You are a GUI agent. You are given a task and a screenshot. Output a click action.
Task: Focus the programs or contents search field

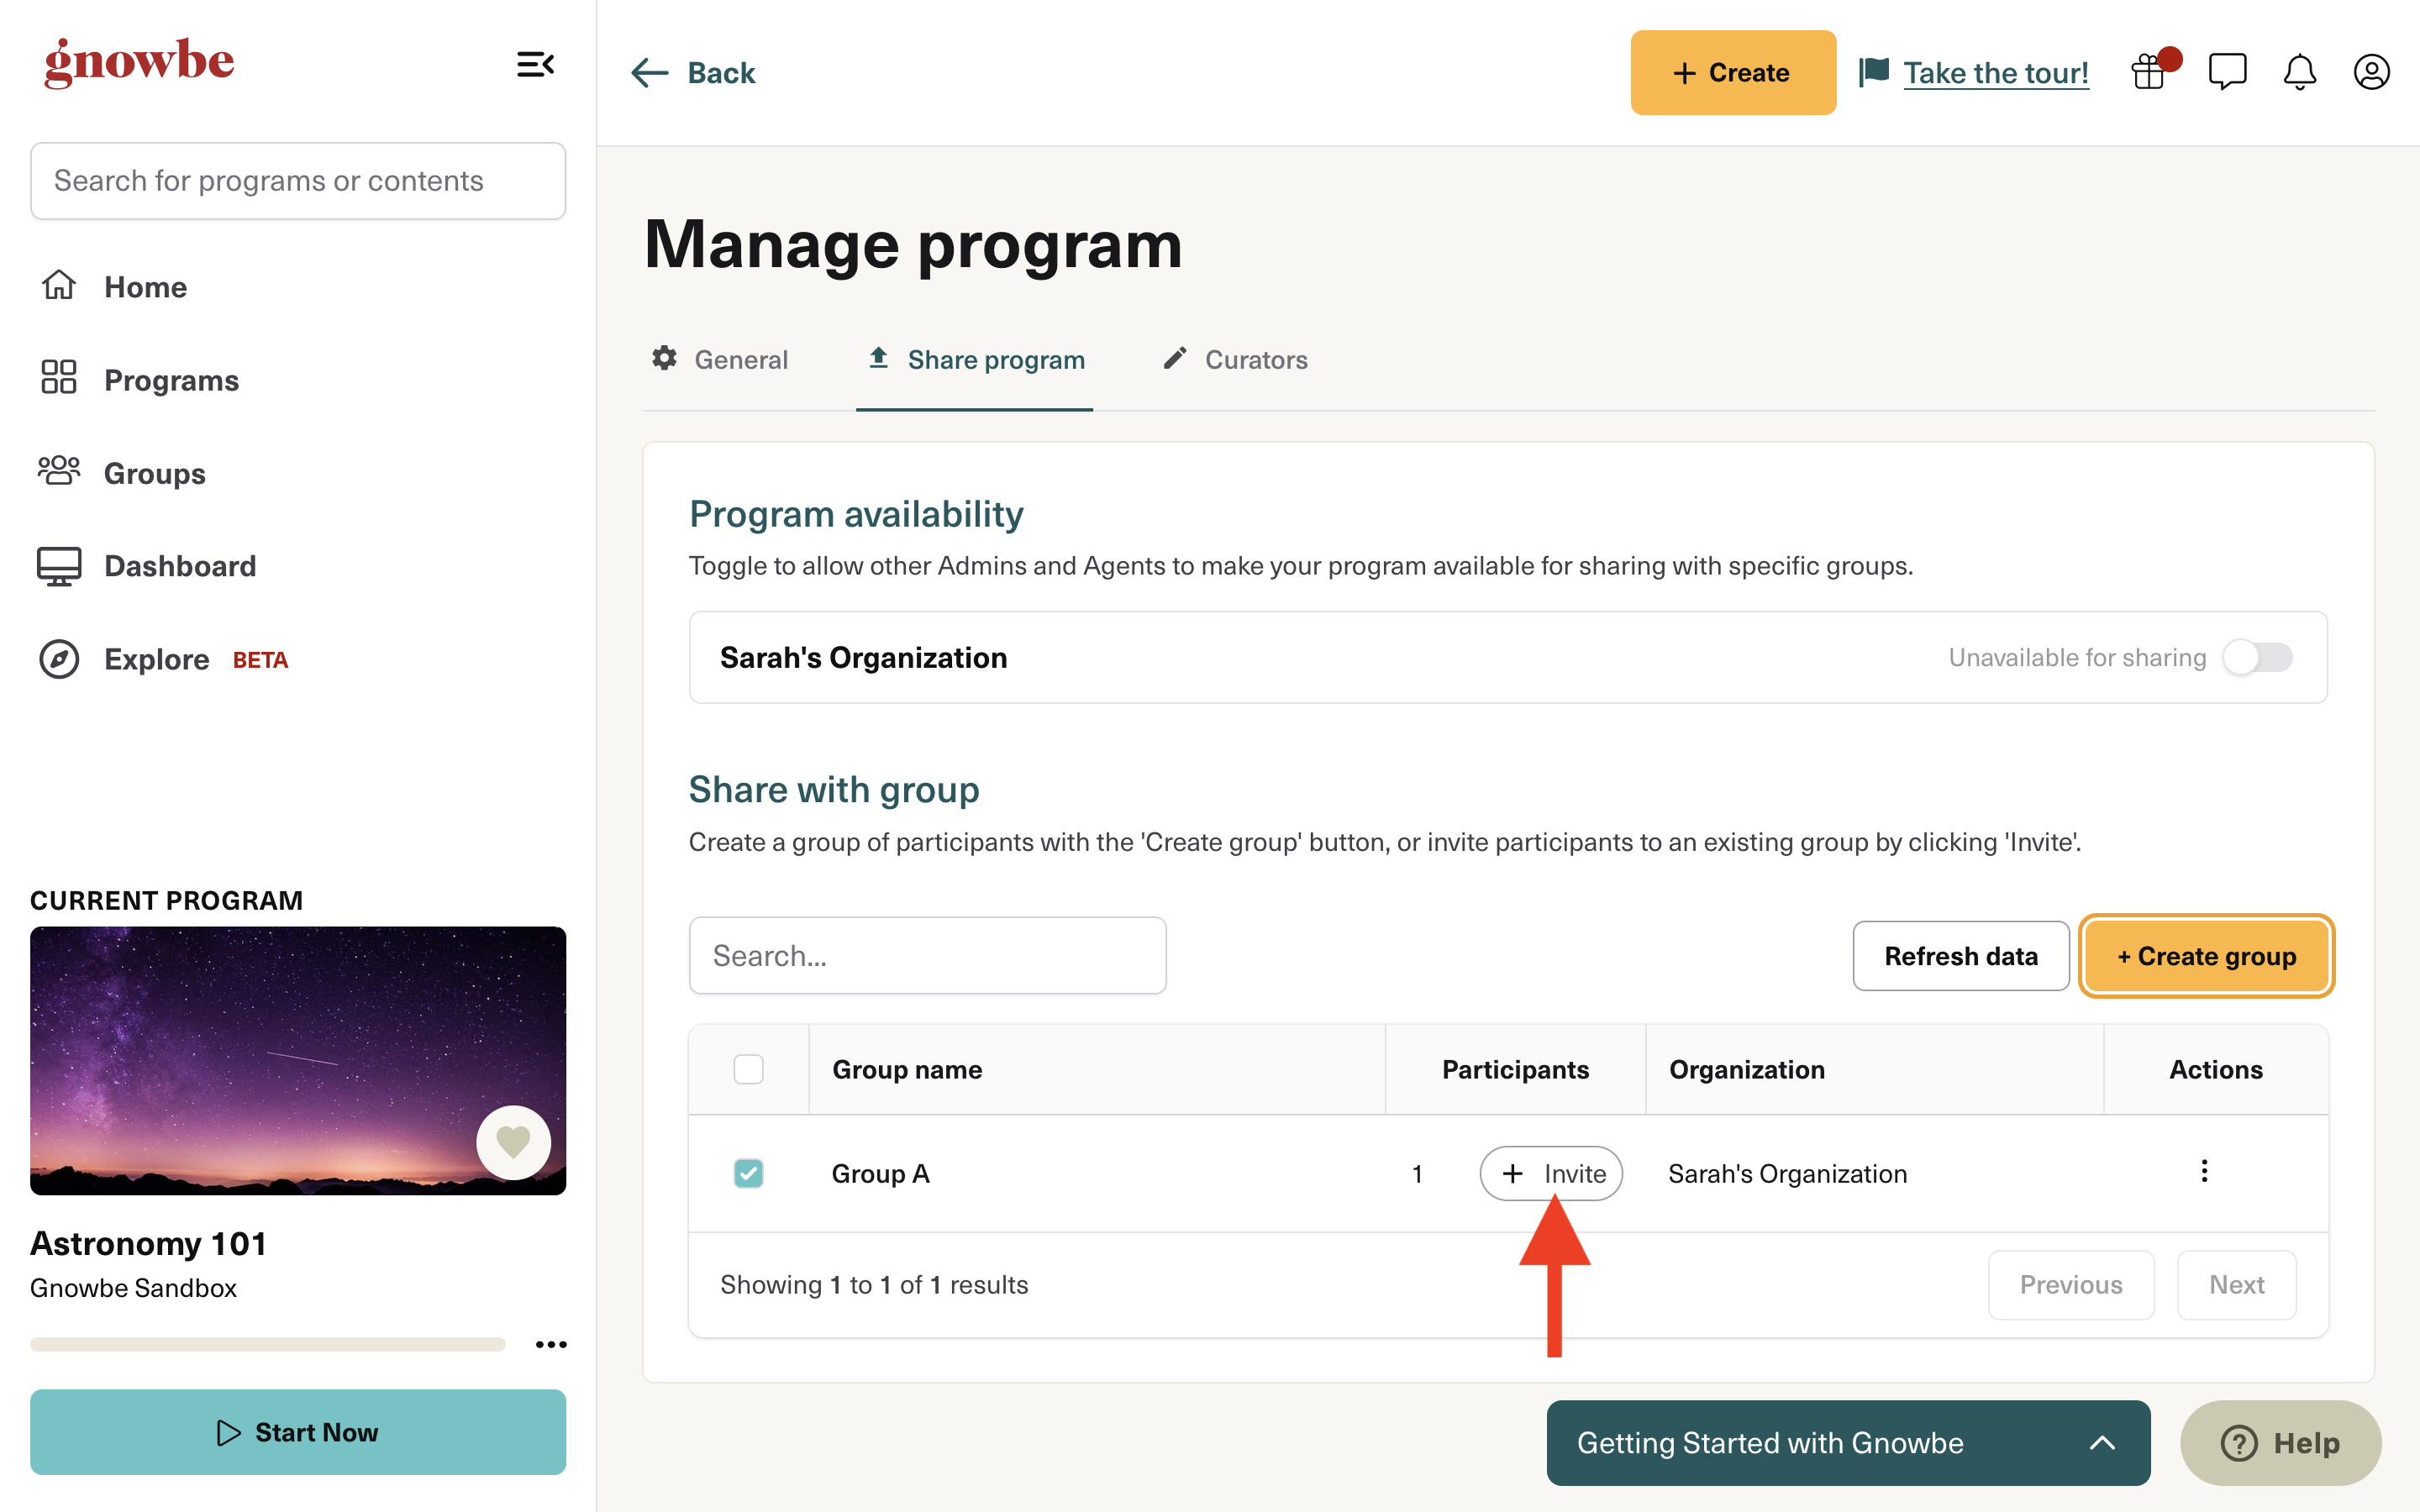coord(298,181)
